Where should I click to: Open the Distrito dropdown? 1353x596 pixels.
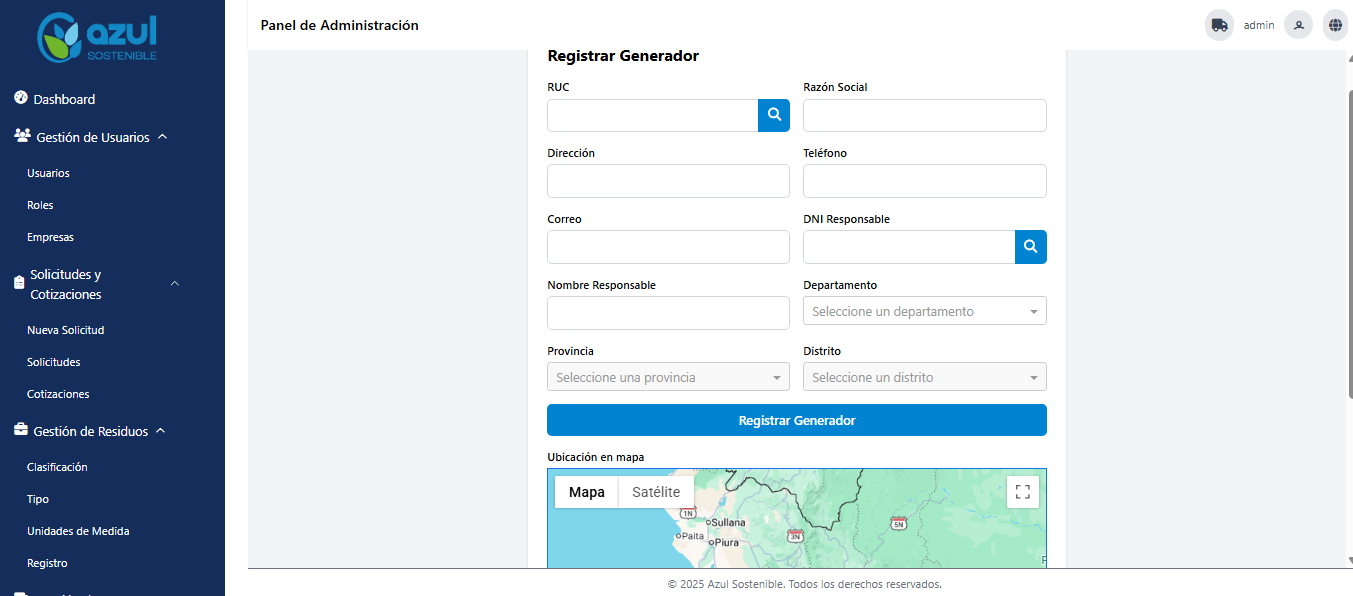click(x=925, y=377)
